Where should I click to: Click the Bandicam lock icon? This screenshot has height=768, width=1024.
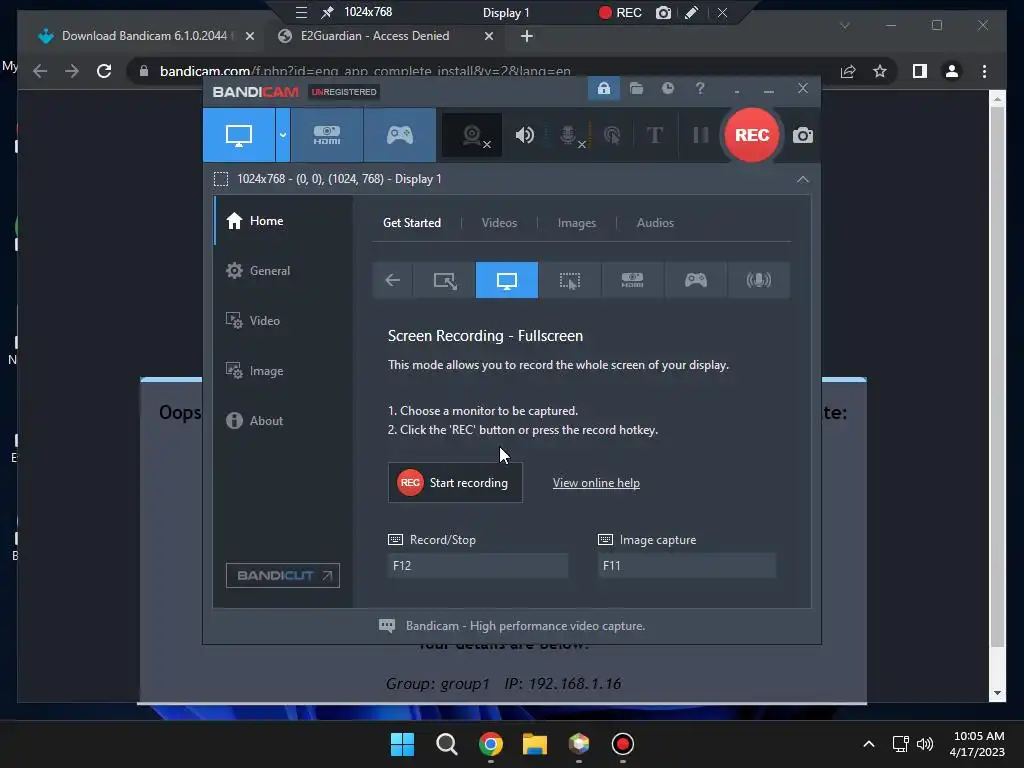point(603,88)
